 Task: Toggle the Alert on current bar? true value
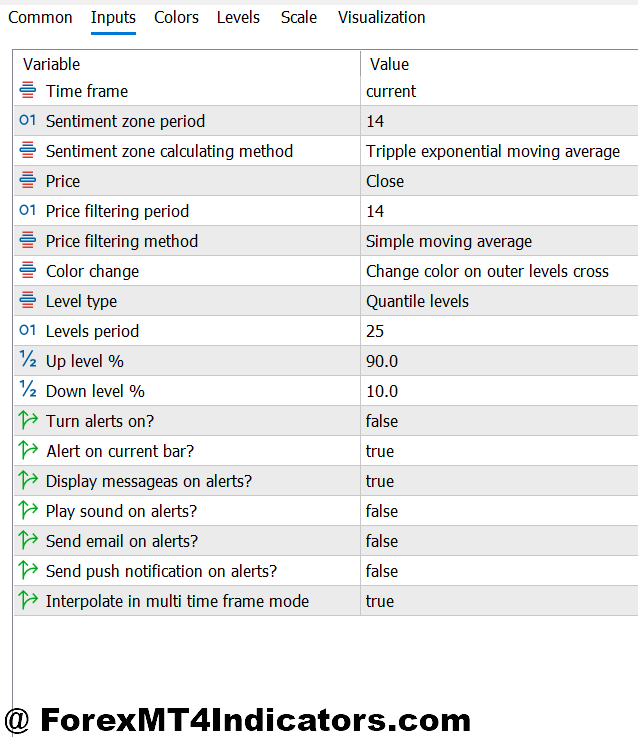(x=380, y=451)
